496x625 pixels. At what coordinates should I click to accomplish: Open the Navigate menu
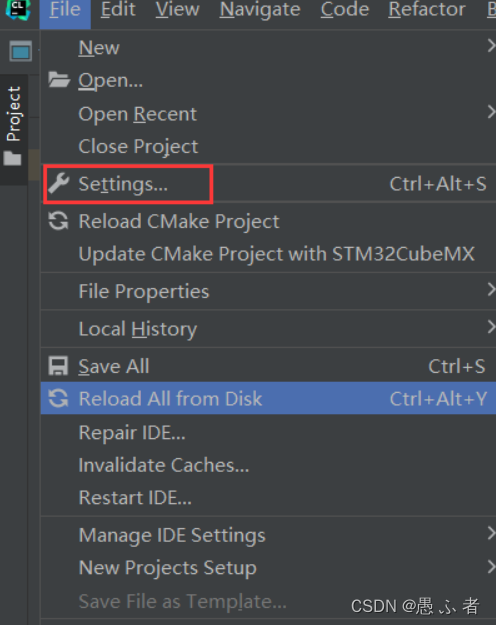click(260, 10)
